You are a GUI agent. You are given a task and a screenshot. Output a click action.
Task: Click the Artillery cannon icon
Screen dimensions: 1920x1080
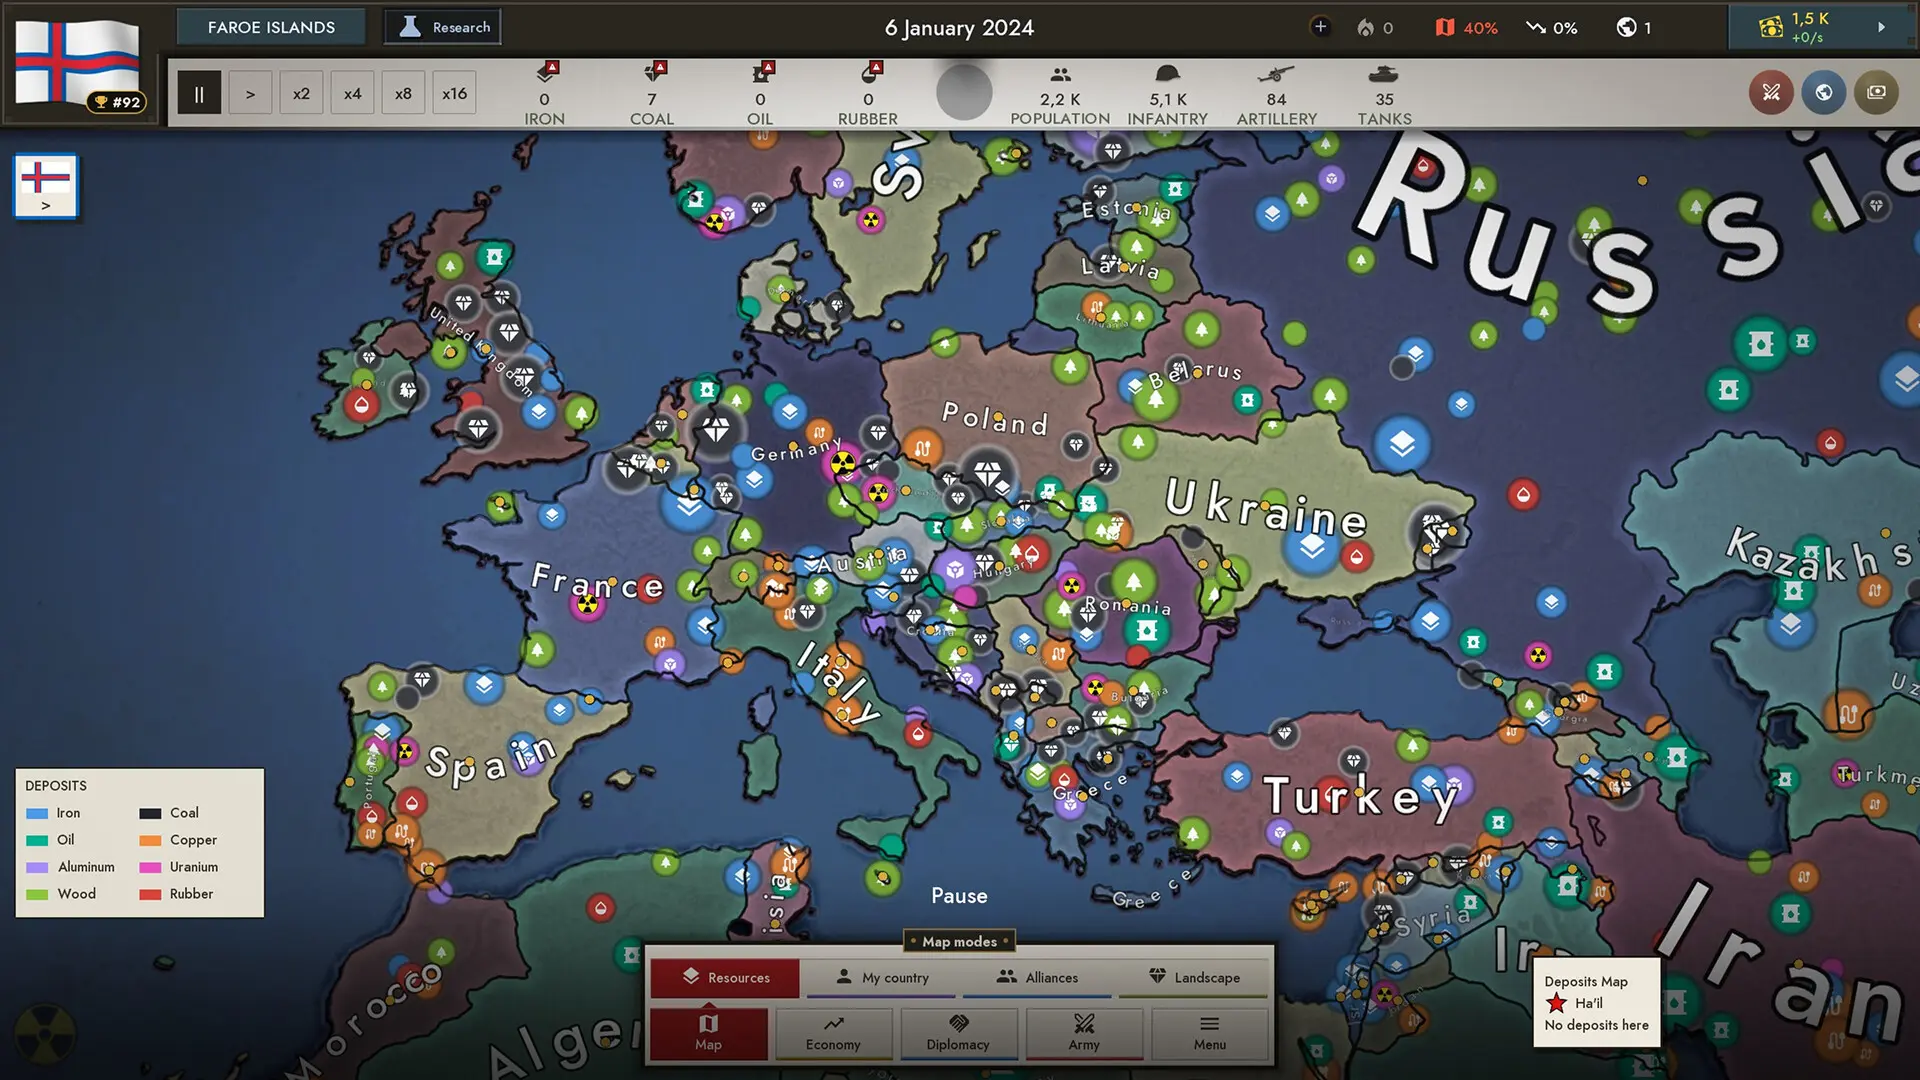(x=1276, y=74)
